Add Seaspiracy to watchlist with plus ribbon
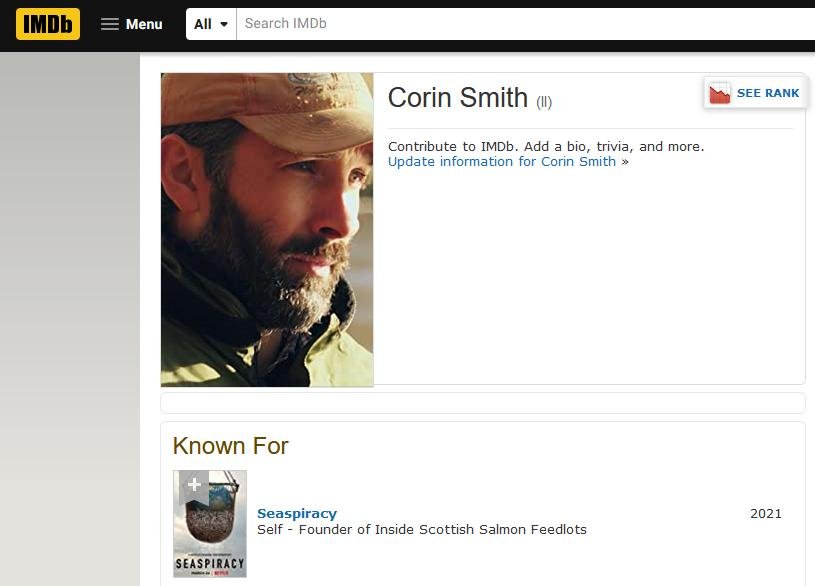The width and height of the screenshot is (815, 586). 194,486
